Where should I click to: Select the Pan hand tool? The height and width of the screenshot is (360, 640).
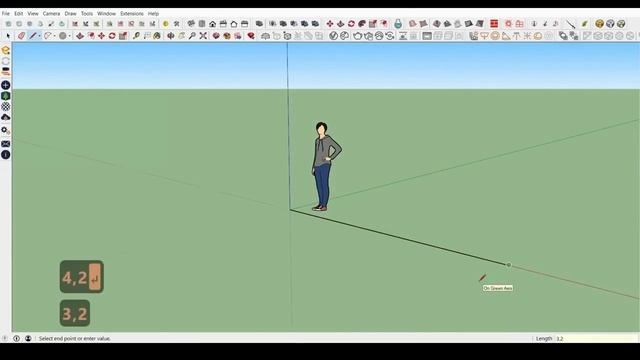click(x=182, y=36)
